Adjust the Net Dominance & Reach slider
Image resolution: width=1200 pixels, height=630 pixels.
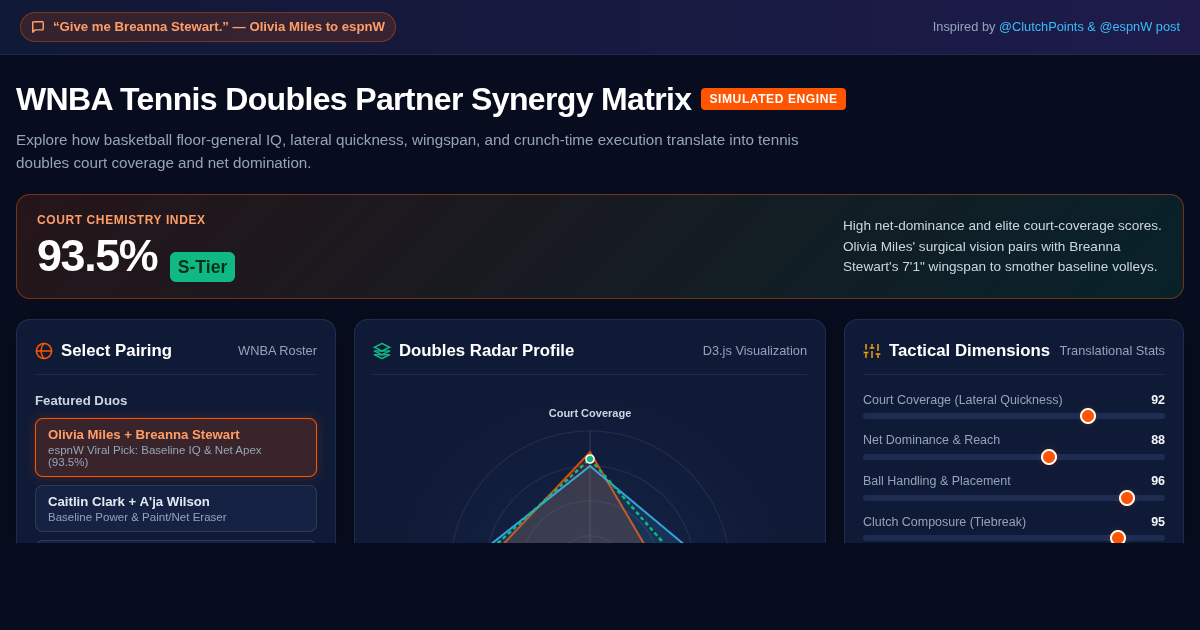[1014, 457]
